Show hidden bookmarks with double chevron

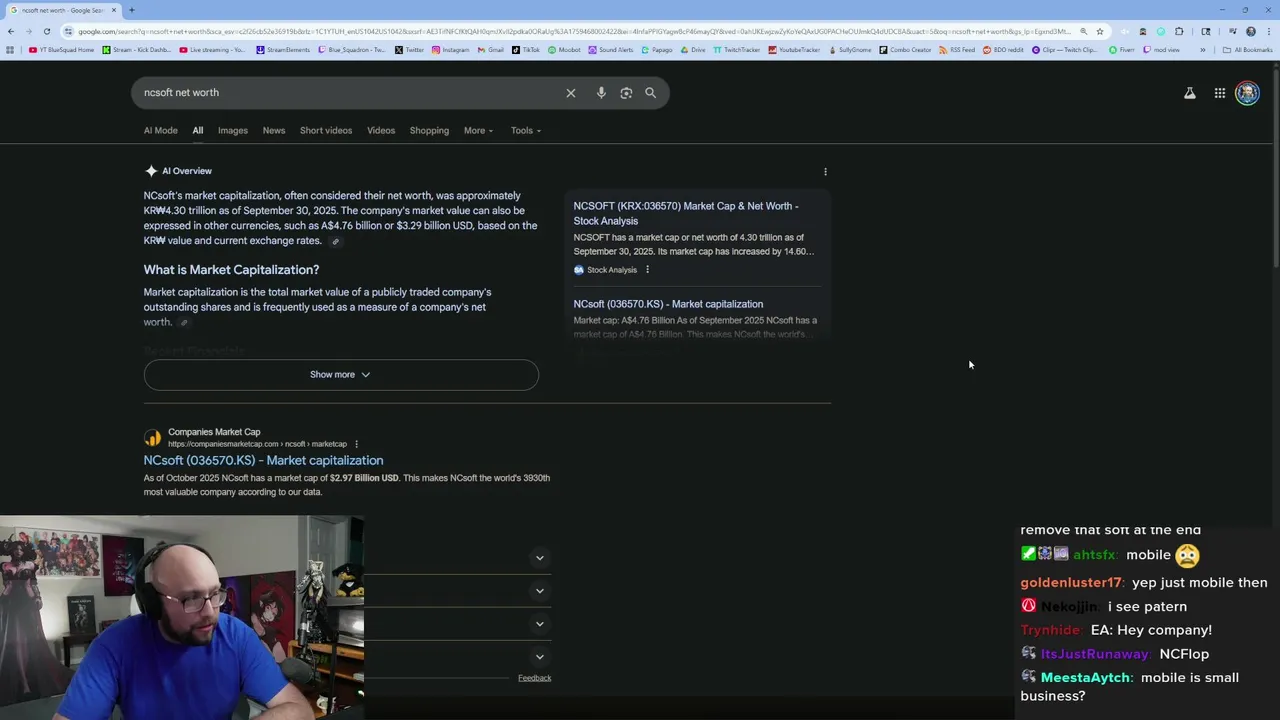1203,50
